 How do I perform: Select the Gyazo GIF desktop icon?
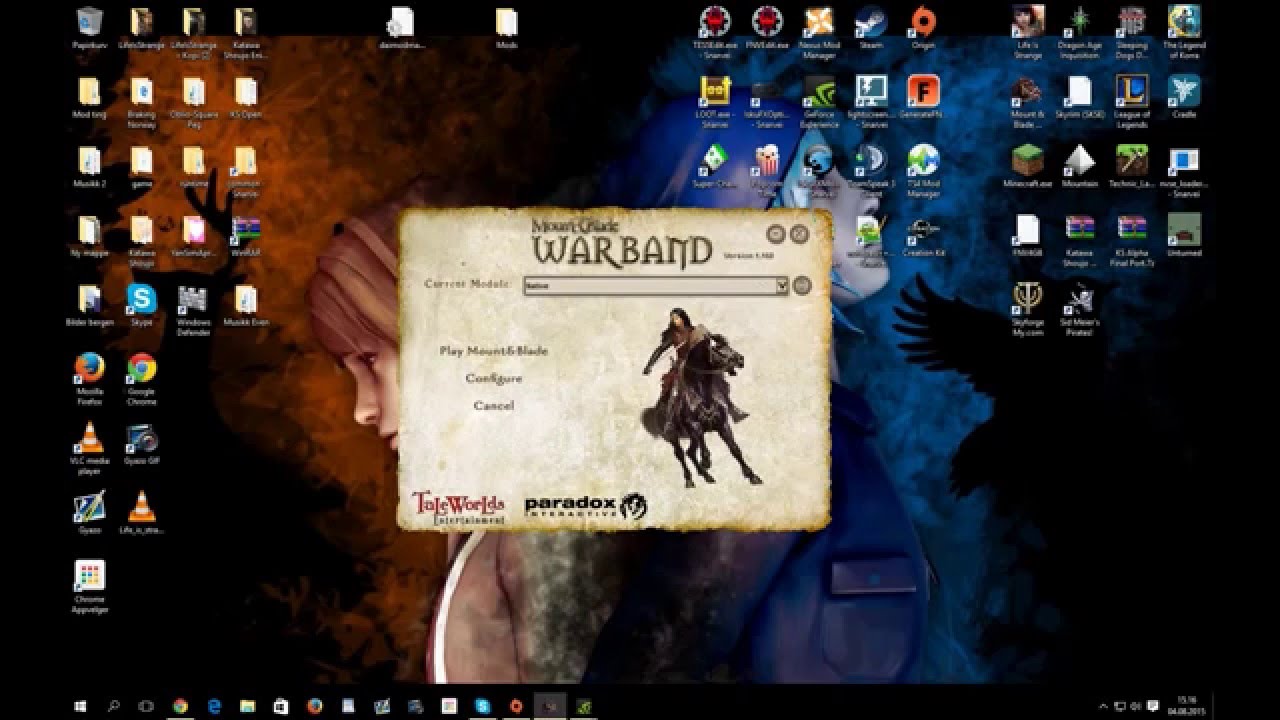coord(141,443)
